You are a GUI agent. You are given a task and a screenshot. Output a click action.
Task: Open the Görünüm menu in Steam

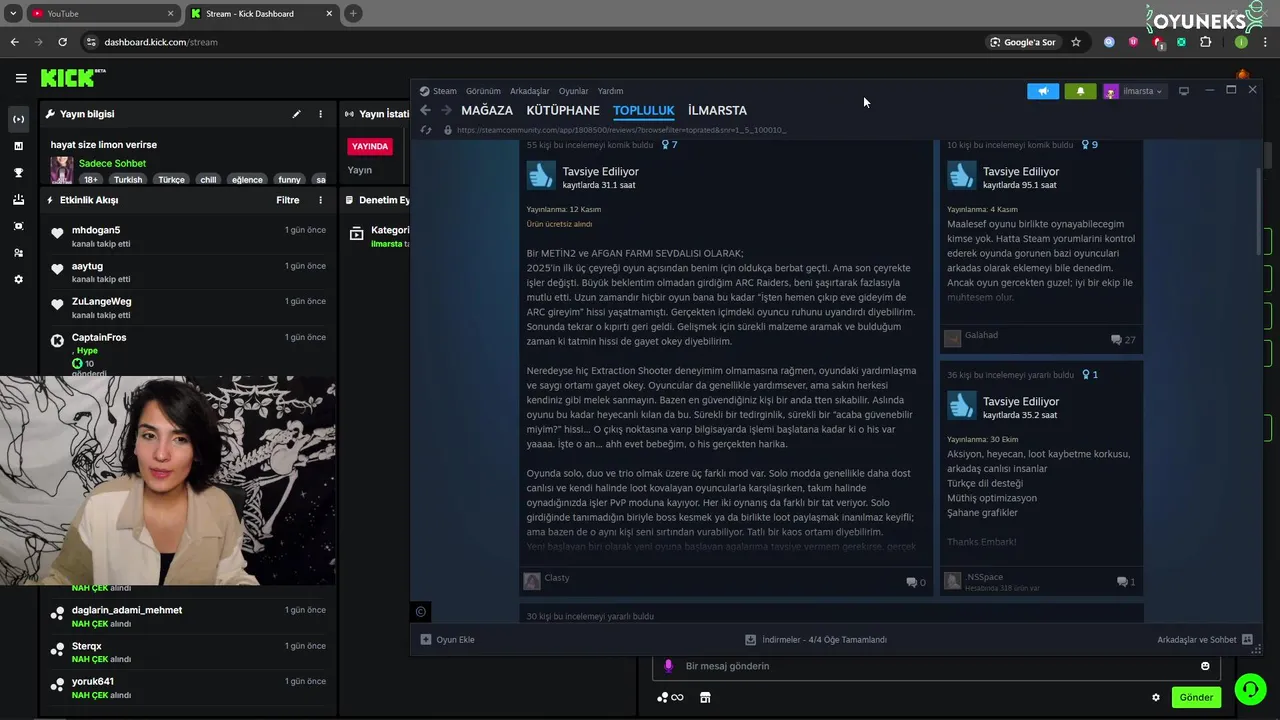[x=483, y=91]
